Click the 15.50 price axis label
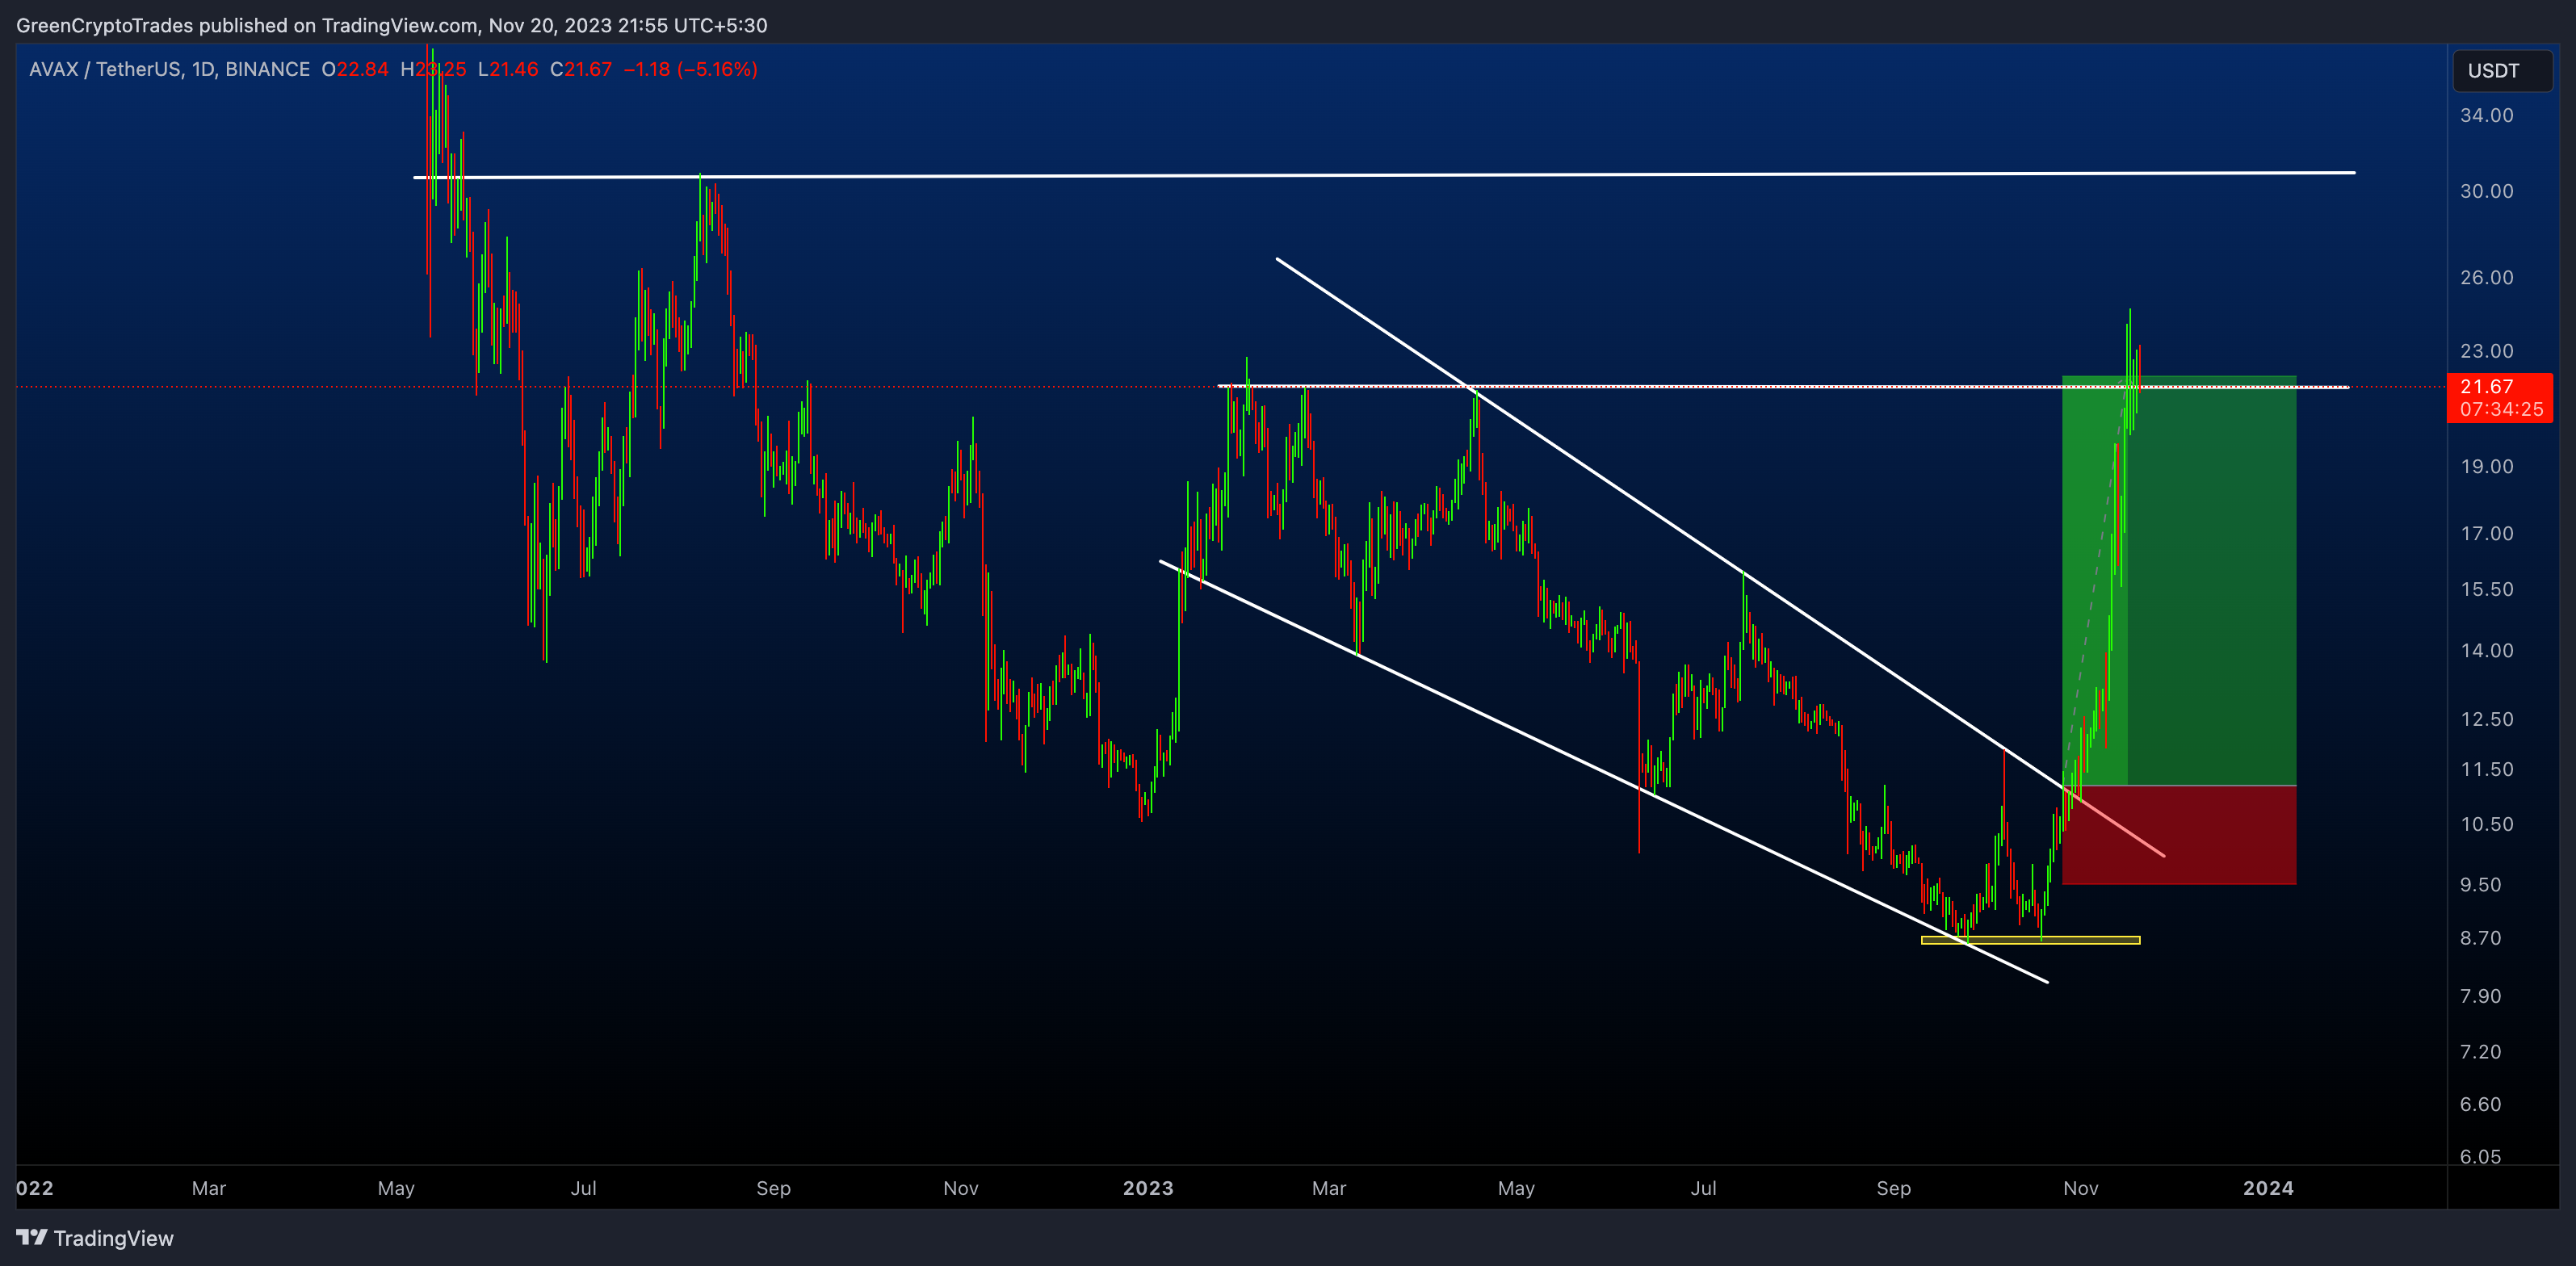Screen dimensions: 2576x1266 (2486, 589)
